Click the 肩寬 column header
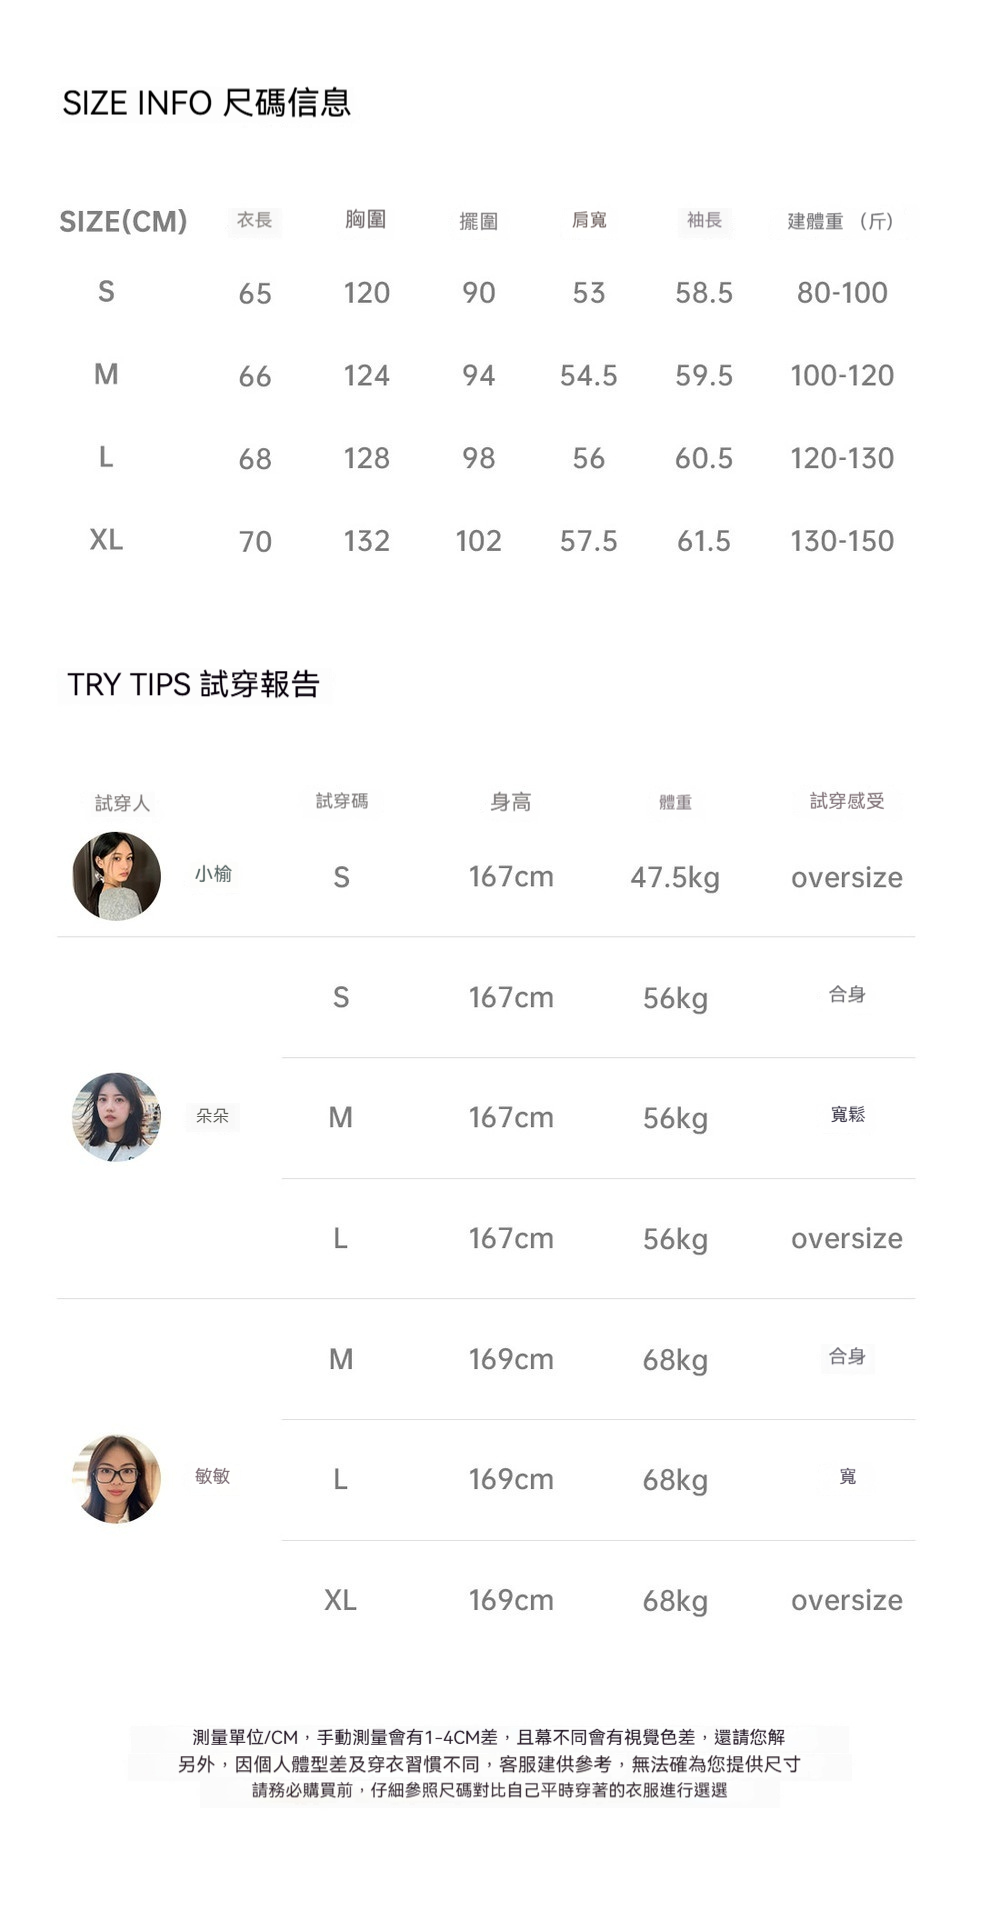This screenshot has width=981, height=1920. pyautogui.click(x=589, y=220)
